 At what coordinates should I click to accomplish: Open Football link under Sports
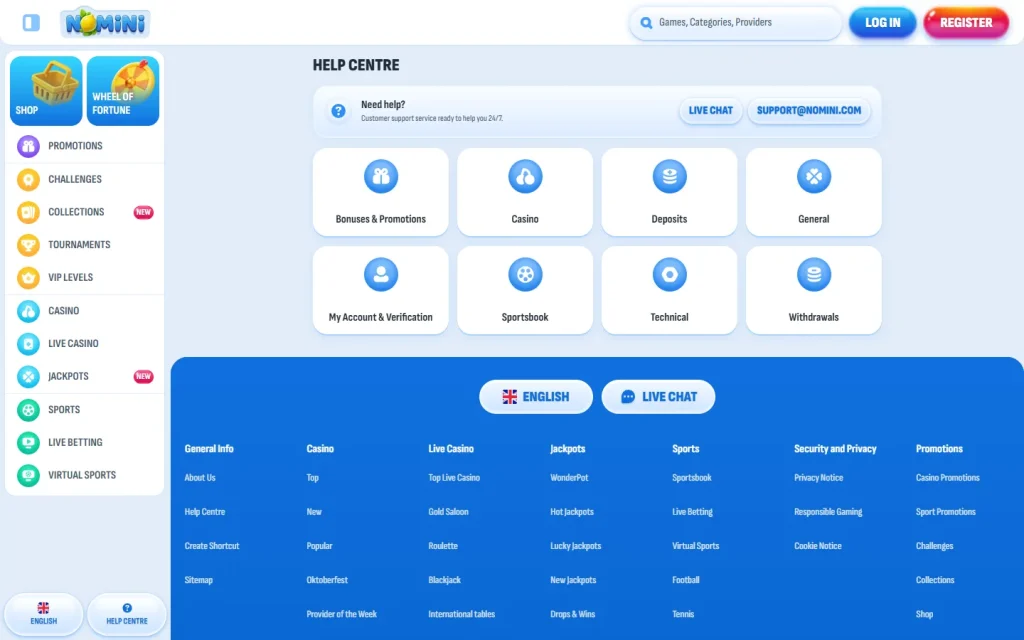pos(686,580)
